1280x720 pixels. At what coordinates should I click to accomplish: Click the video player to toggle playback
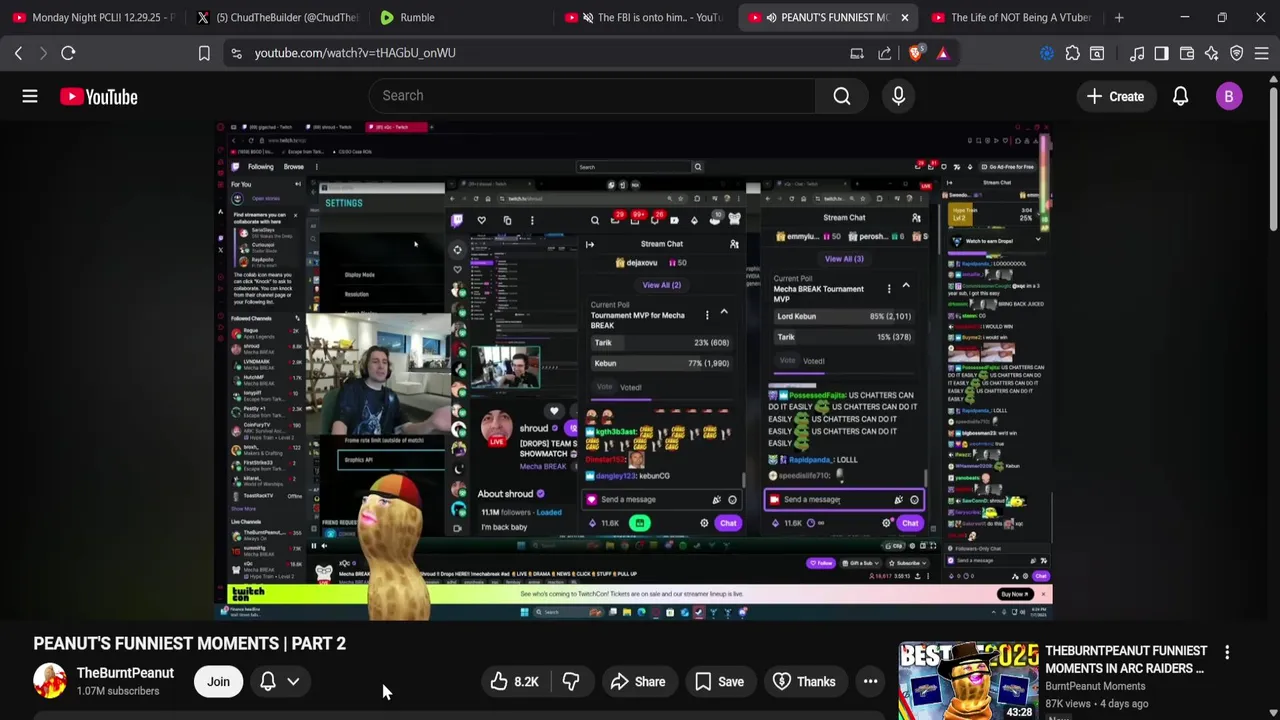(634, 371)
